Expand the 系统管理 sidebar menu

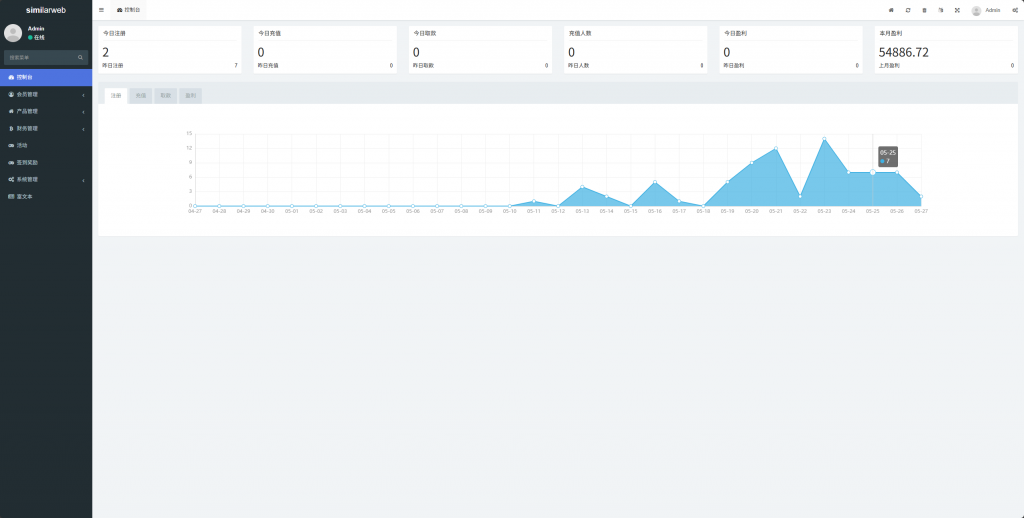[46, 179]
